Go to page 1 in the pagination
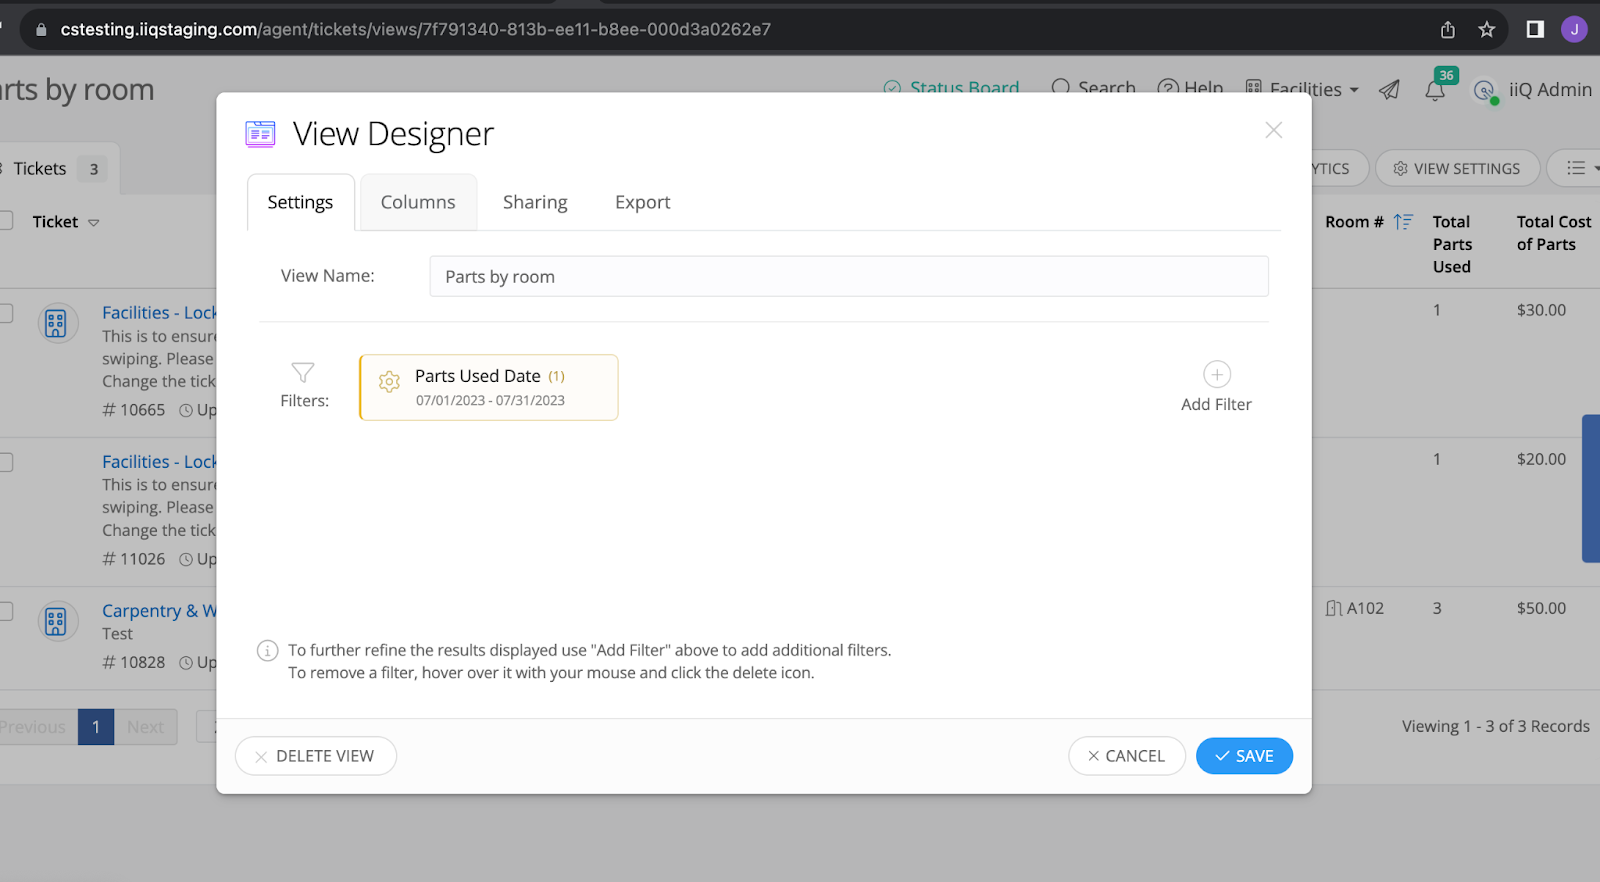 click(x=96, y=727)
